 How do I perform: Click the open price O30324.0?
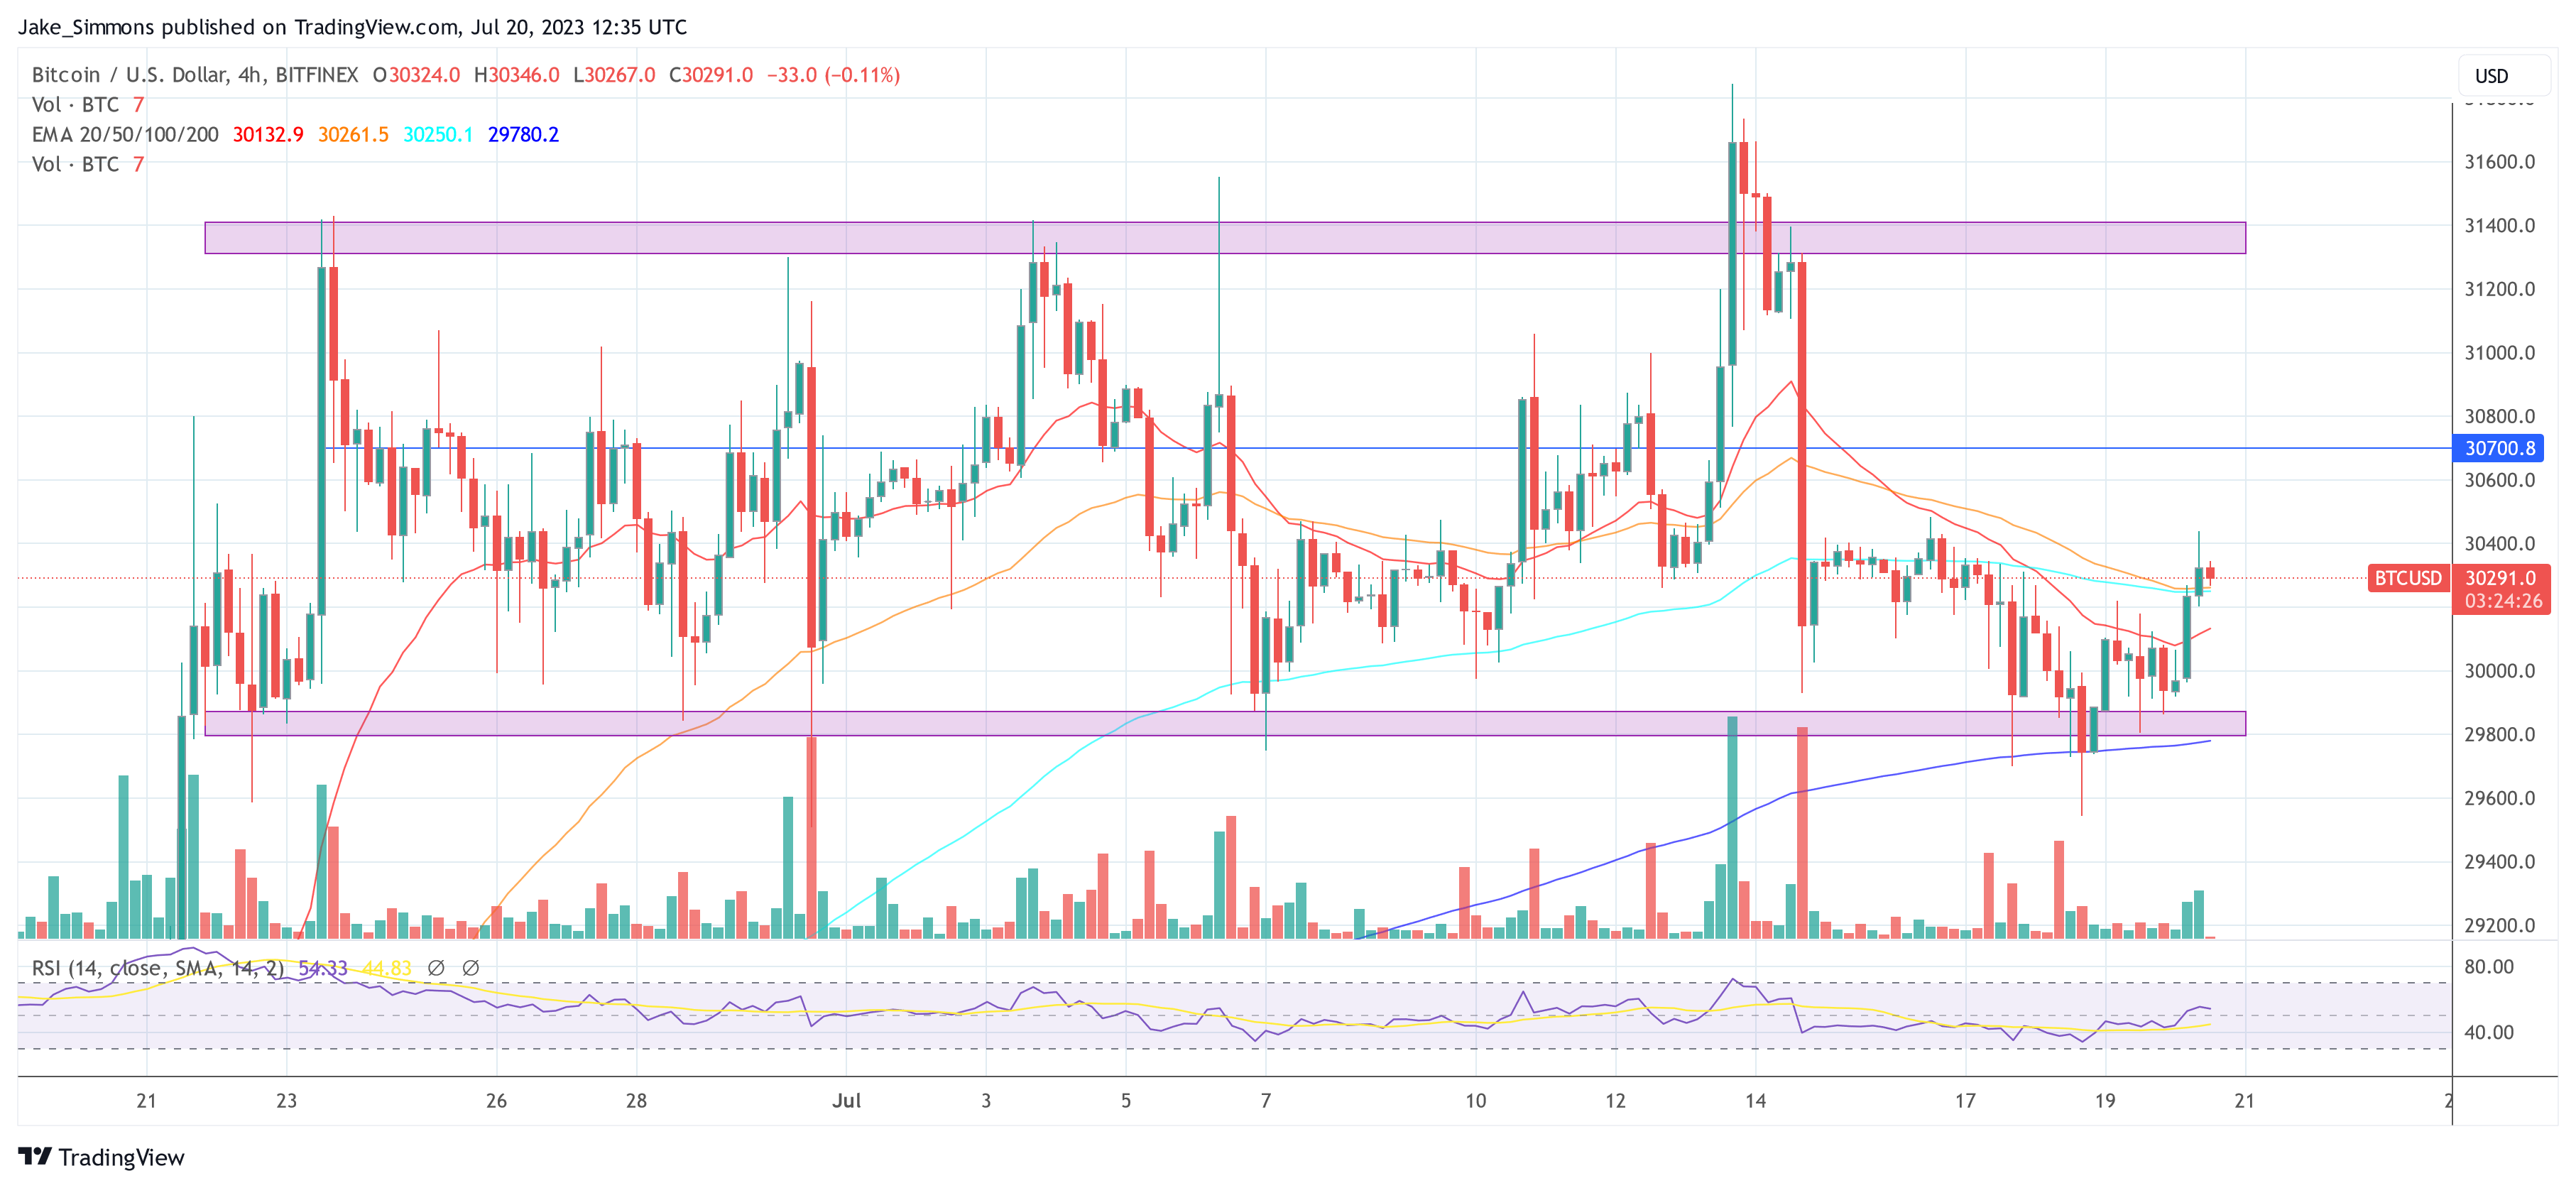click(416, 75)
